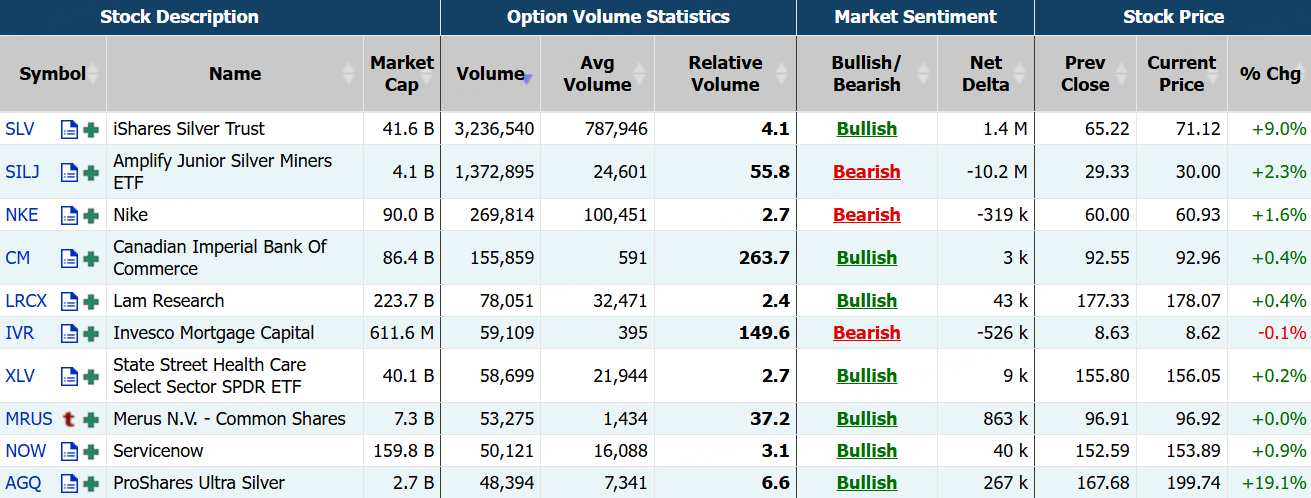Open the report page icon for NKE
The image size is (1311, 498).
(69, 216)
